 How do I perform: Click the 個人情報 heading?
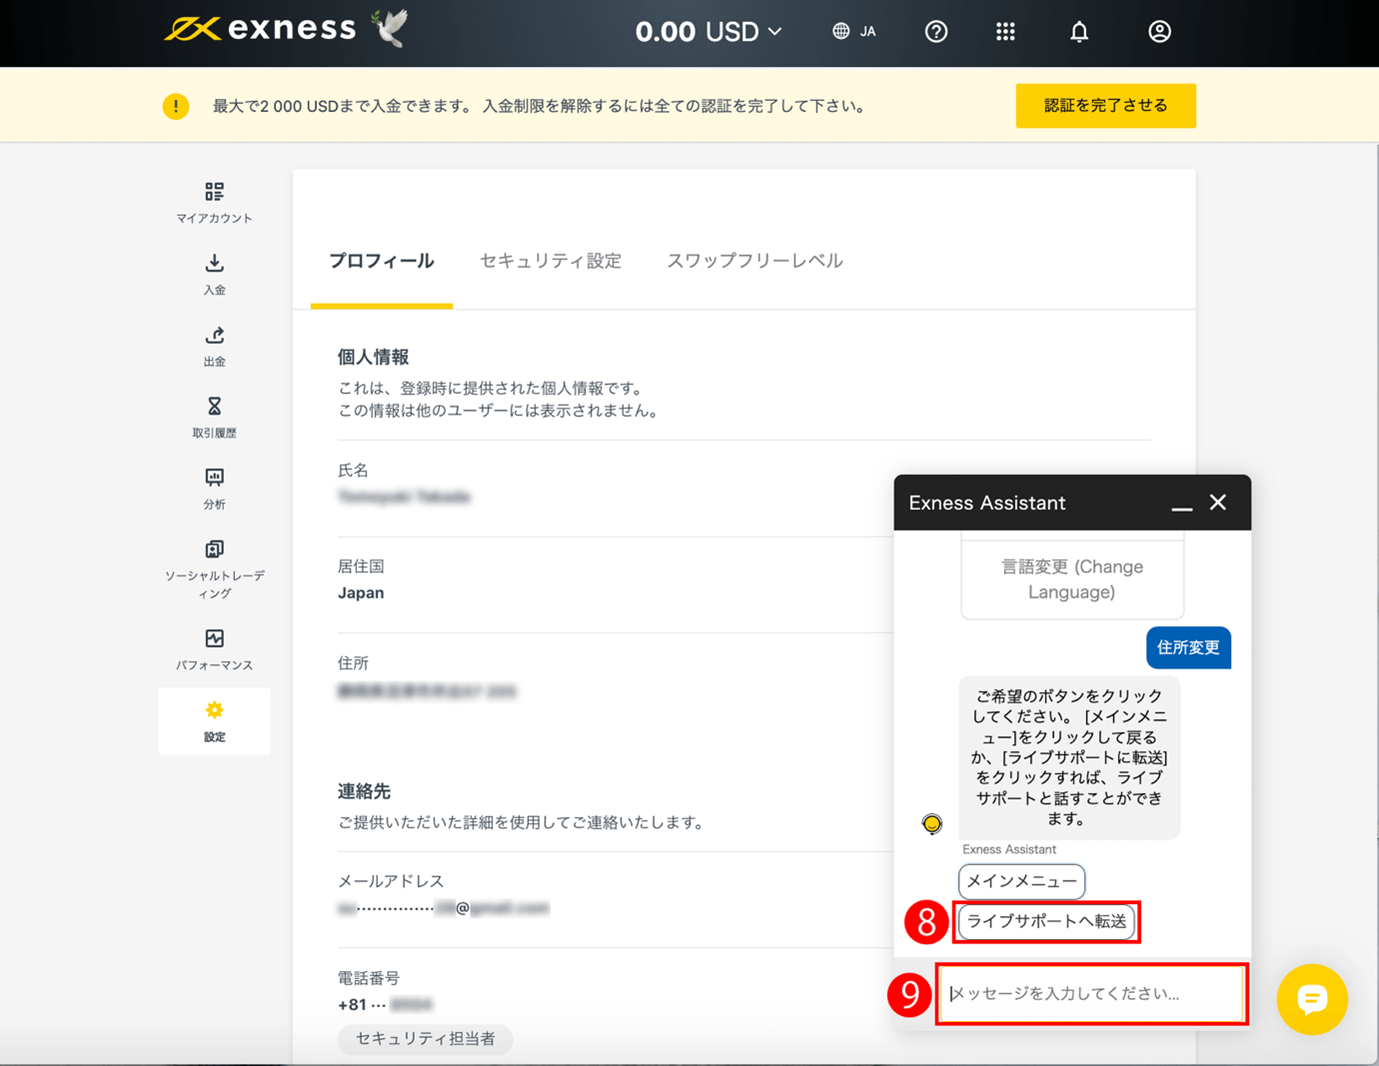click(373, 357)
